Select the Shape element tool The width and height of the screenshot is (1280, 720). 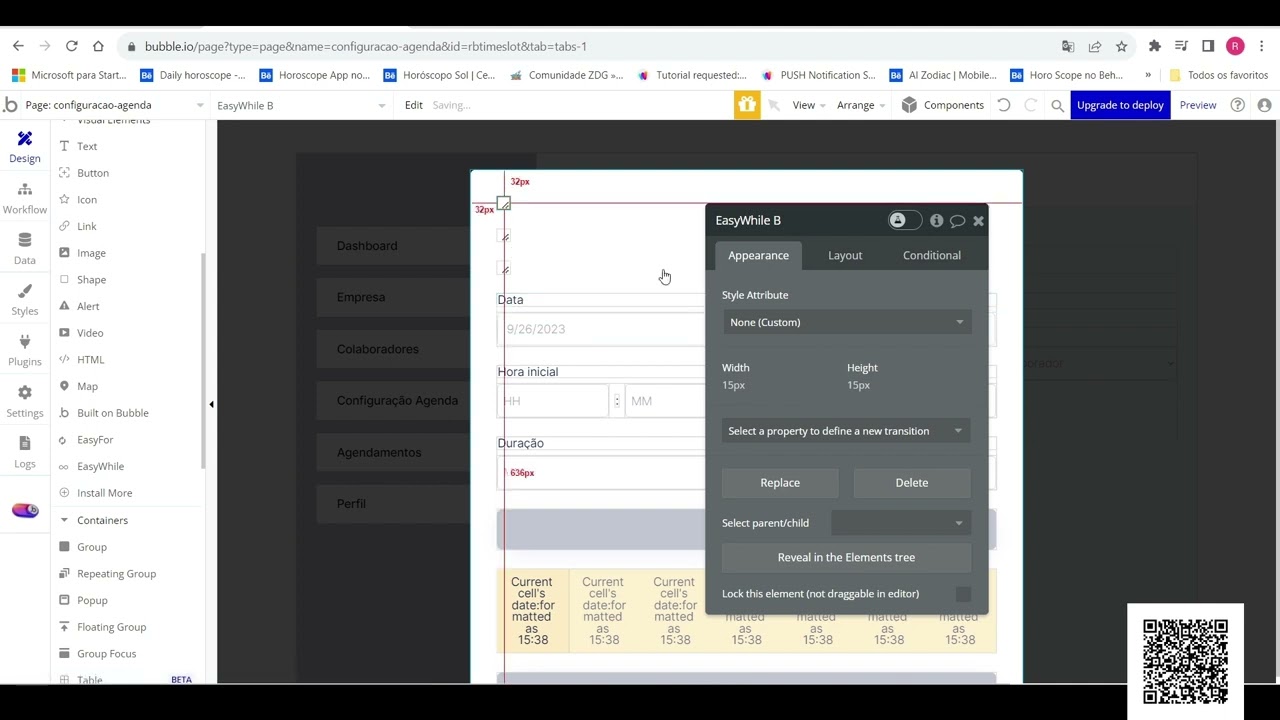91,279
